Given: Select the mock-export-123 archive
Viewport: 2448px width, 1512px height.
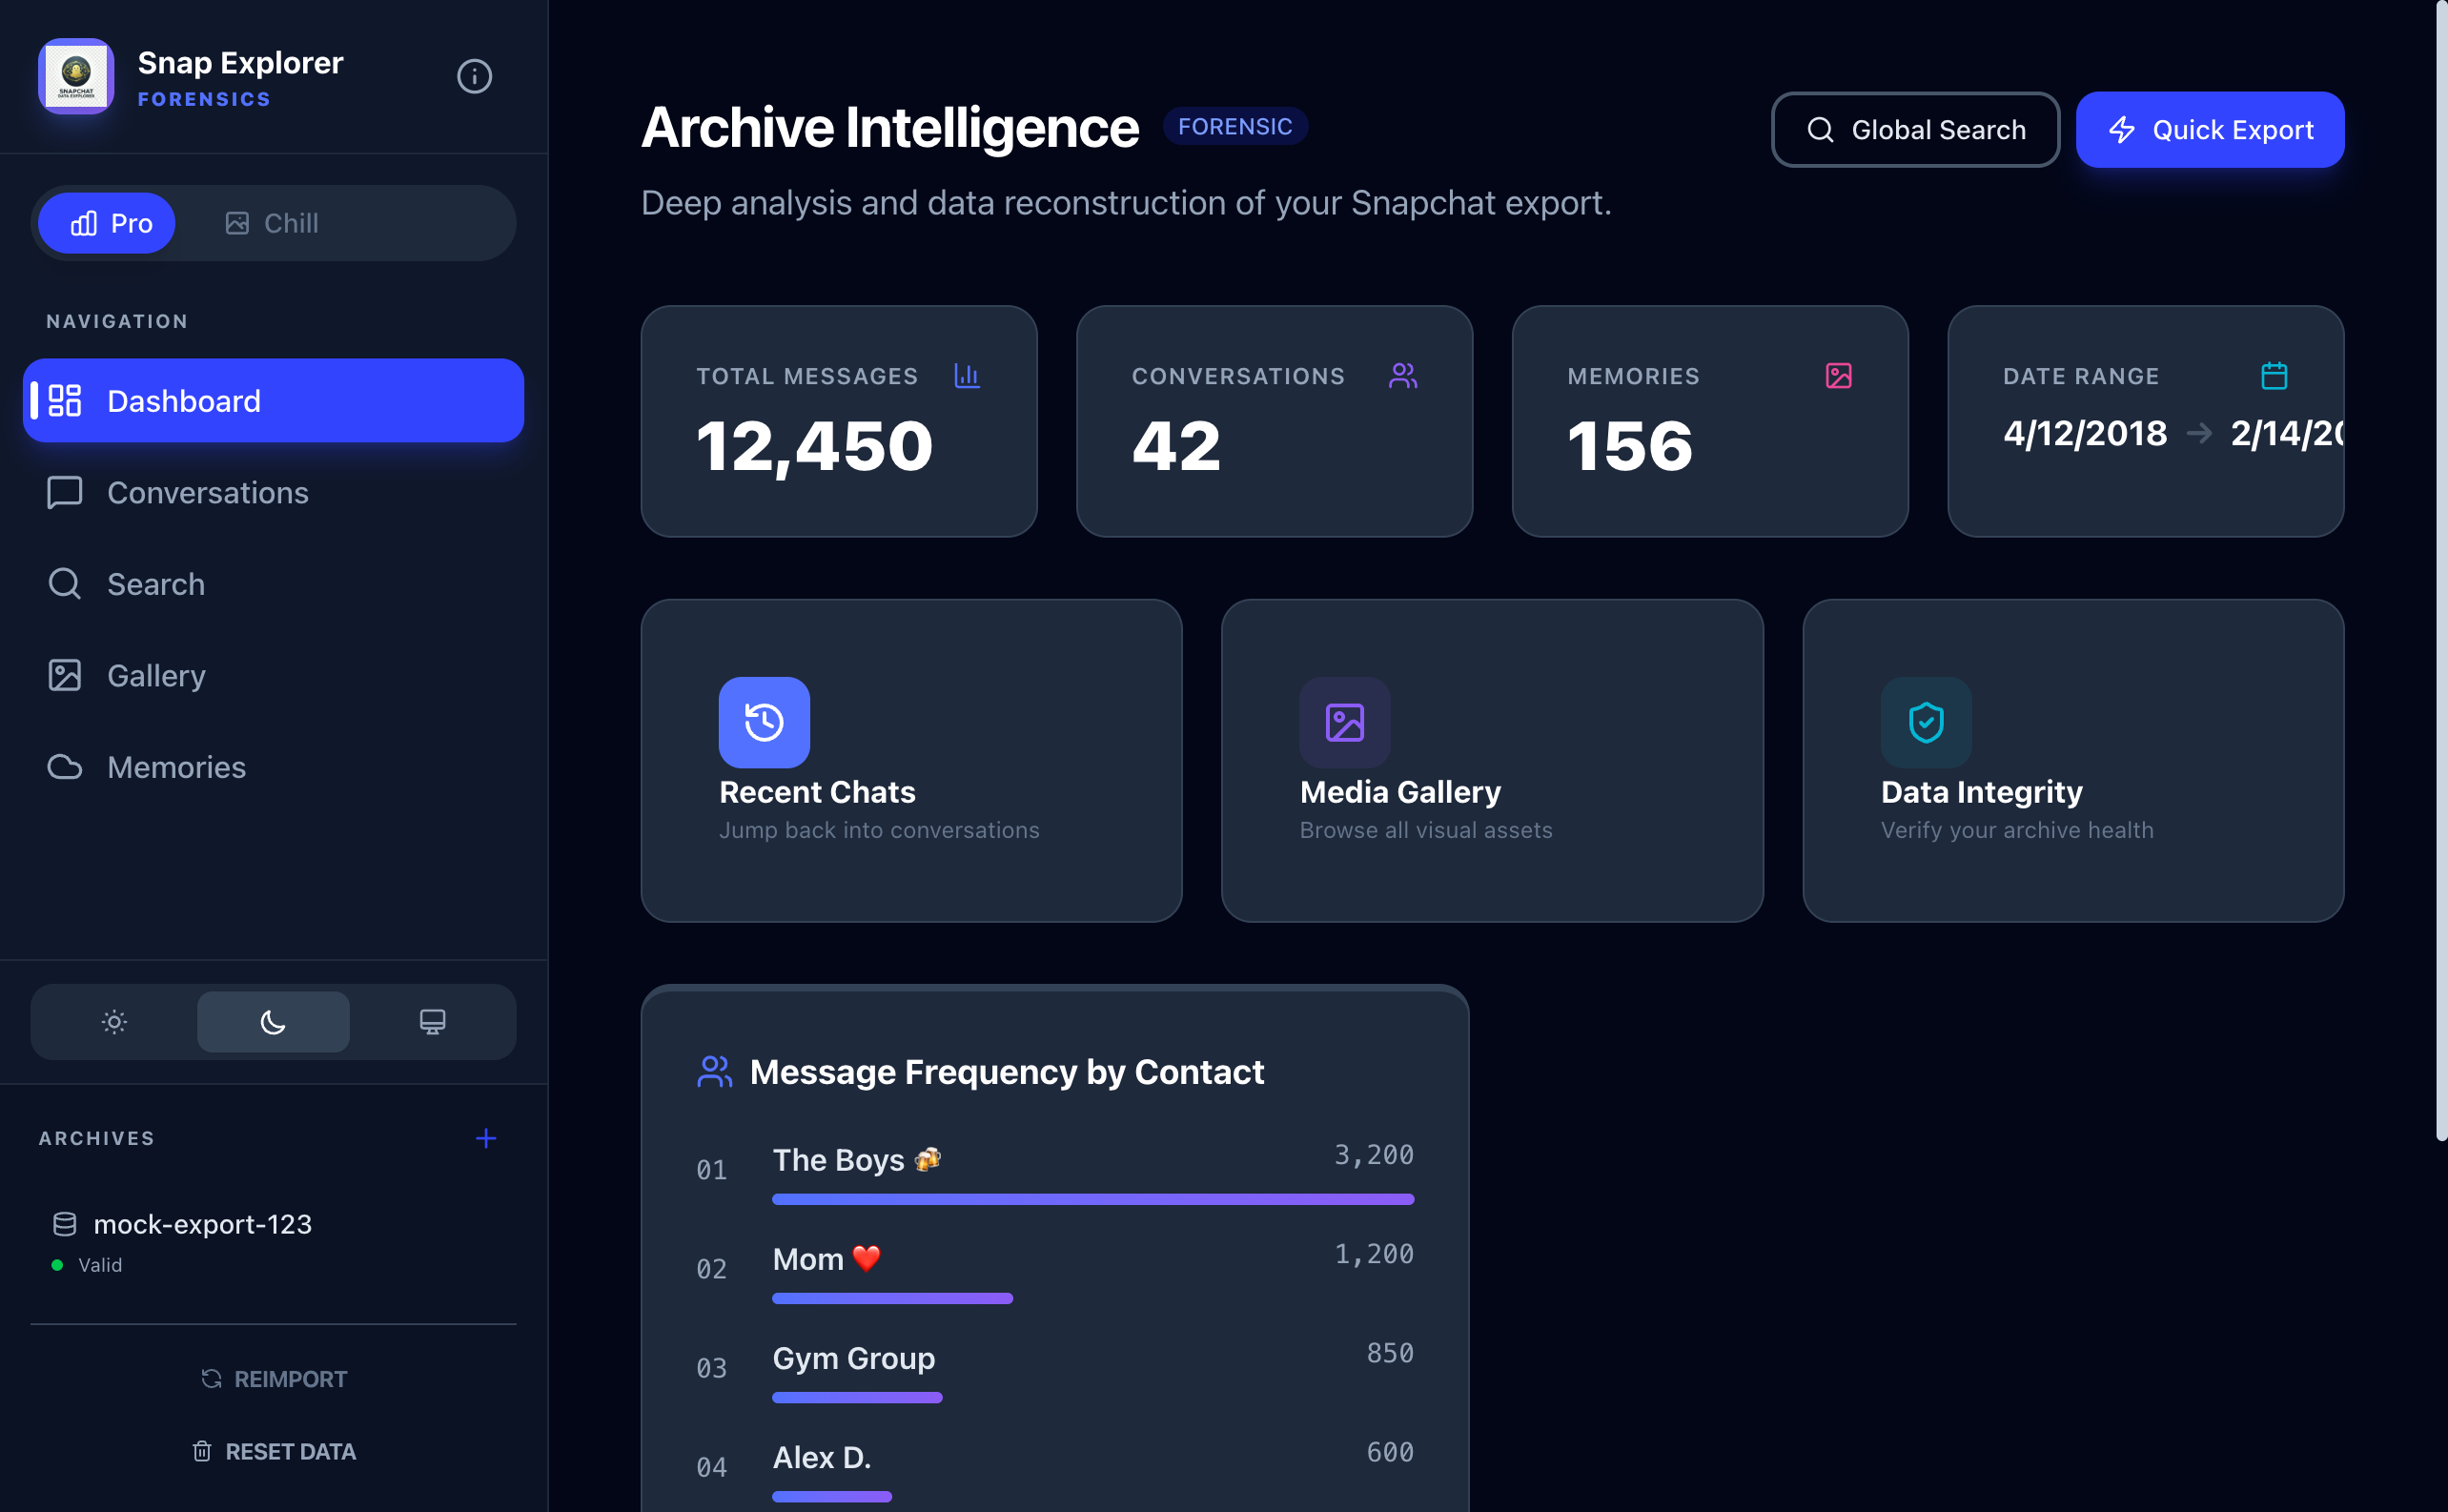Looking at the screenshot, I should pos(202,1224).
